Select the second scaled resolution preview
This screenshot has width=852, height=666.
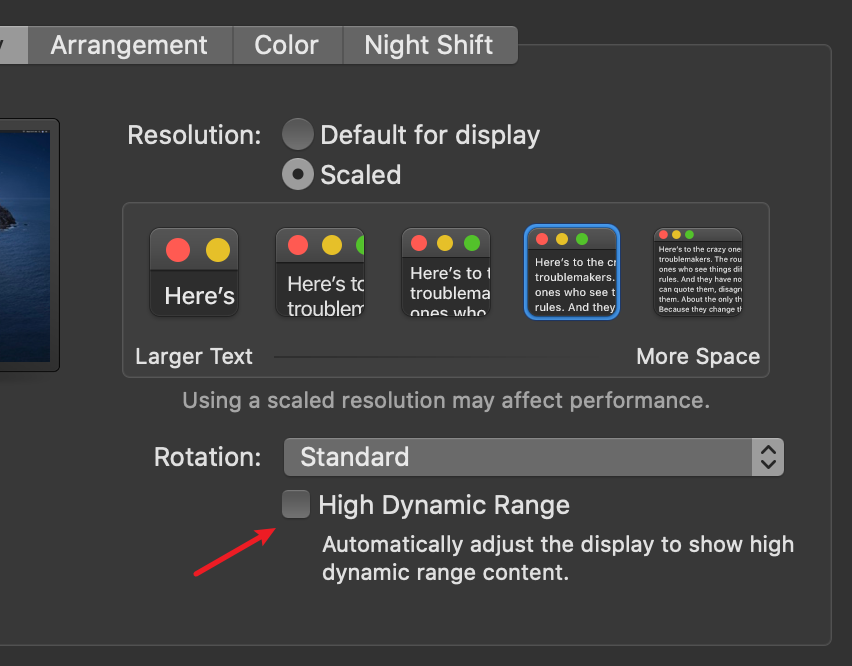(x=320, y=272)
